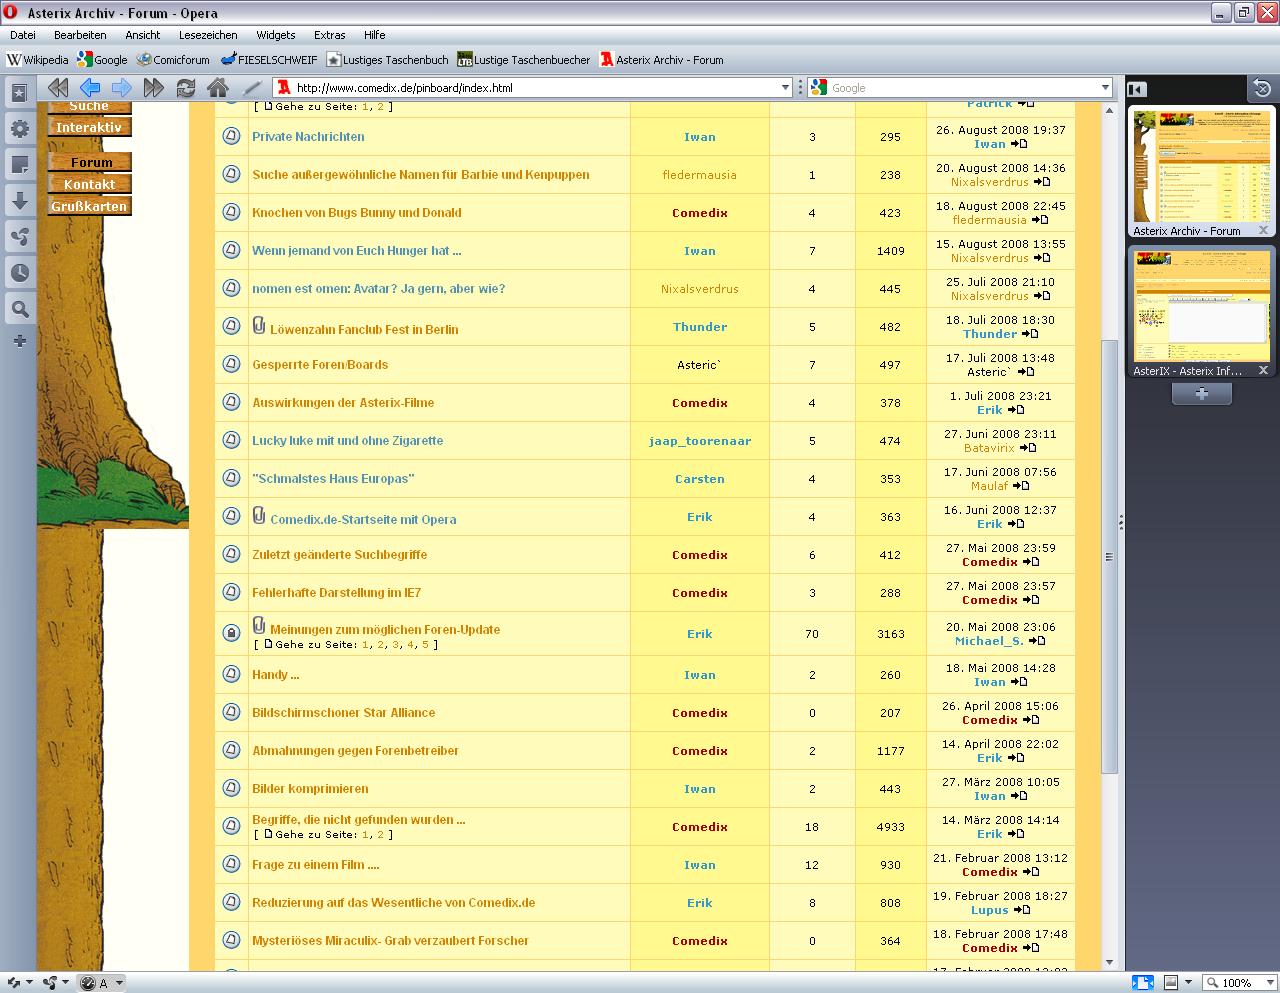
Task: Go to the Home page icon
Action: tap(217, 88)
